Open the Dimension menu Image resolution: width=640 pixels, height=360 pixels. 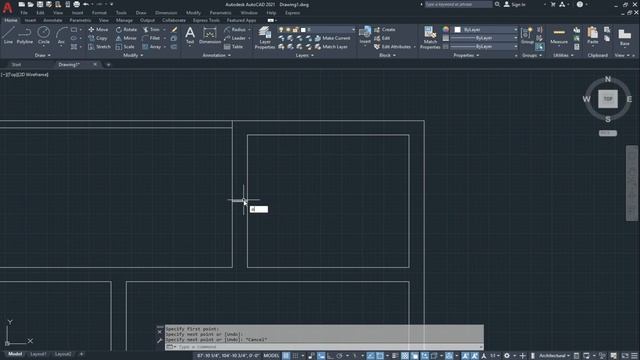(x=166, y=13)
